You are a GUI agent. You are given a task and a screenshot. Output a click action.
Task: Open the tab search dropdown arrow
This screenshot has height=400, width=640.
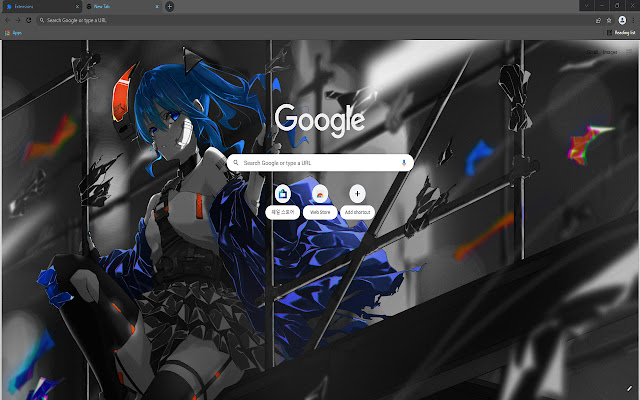click(587, 6)
